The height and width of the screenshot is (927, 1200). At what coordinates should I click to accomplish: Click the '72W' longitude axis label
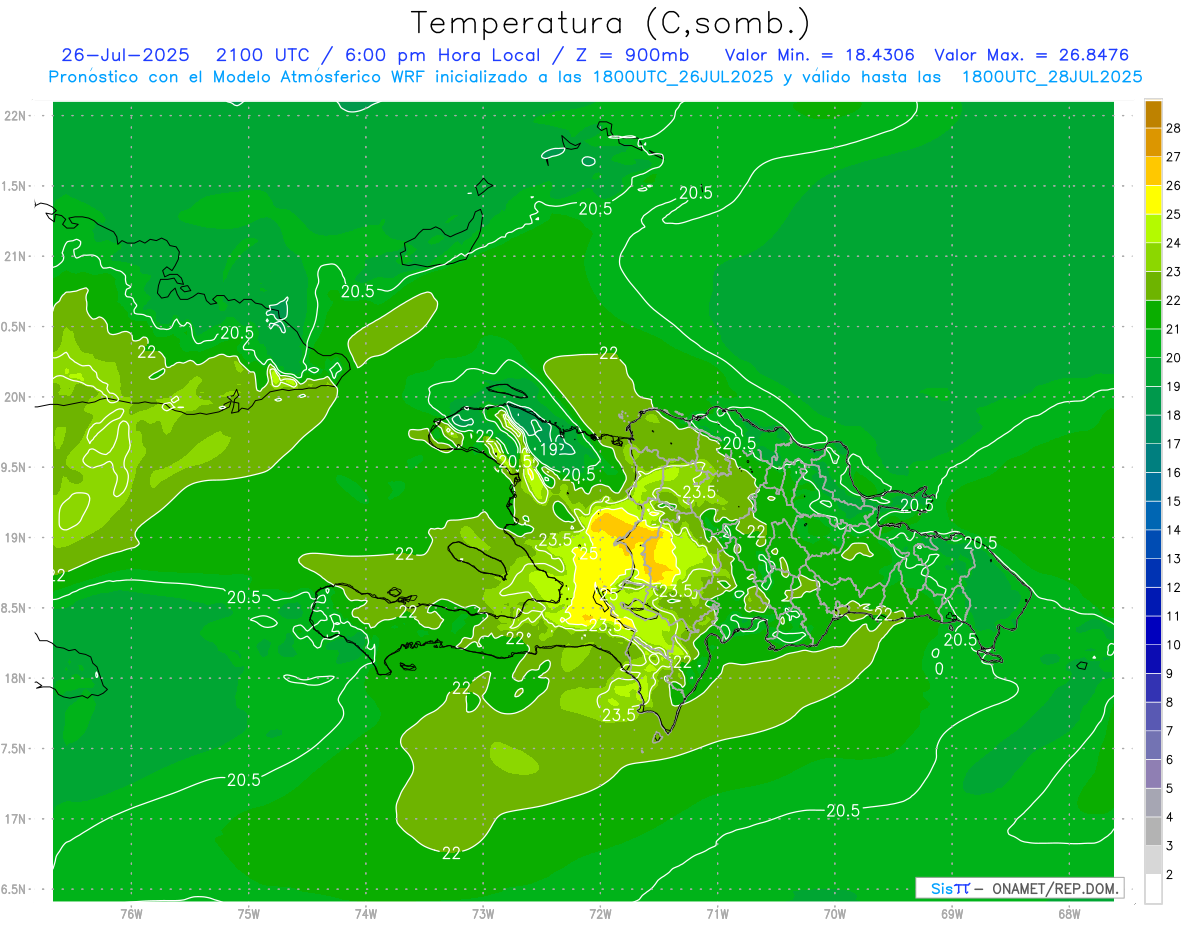600,914
